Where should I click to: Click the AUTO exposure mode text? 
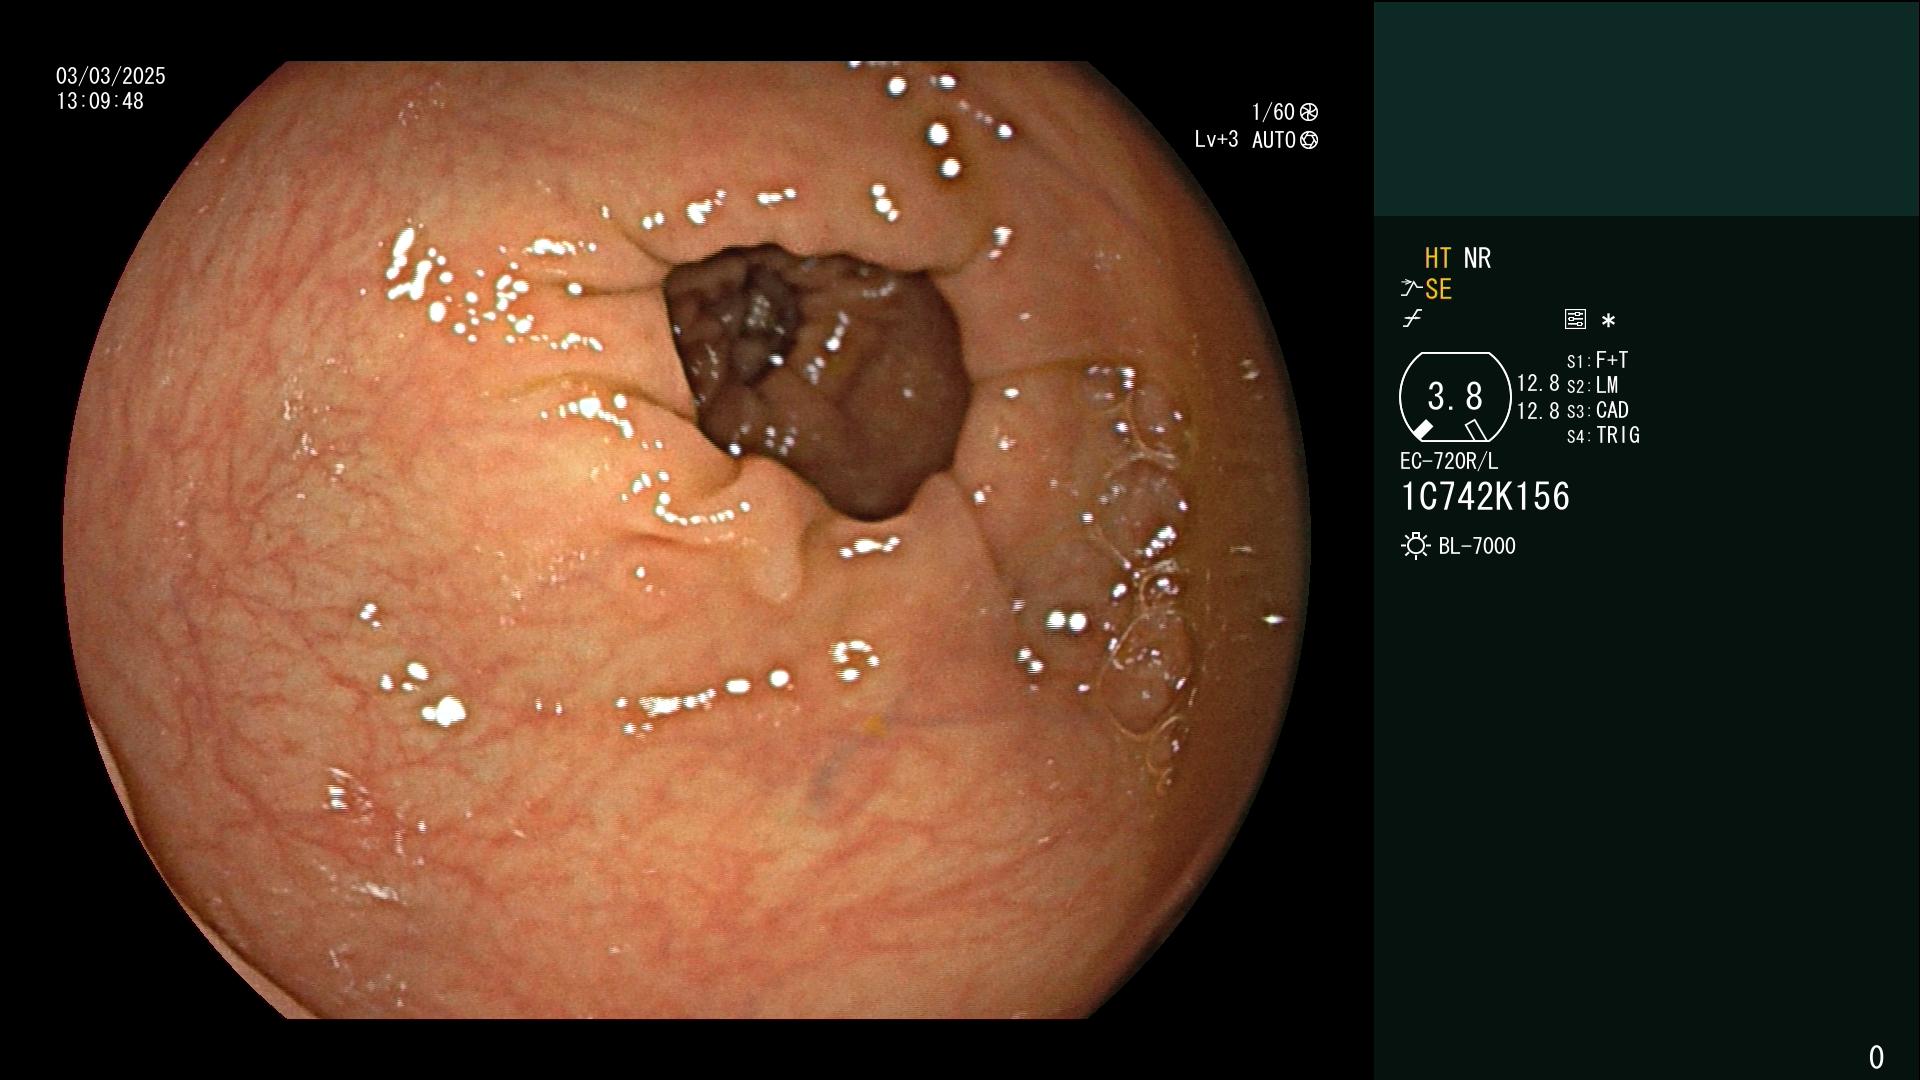pos(1274,140)
